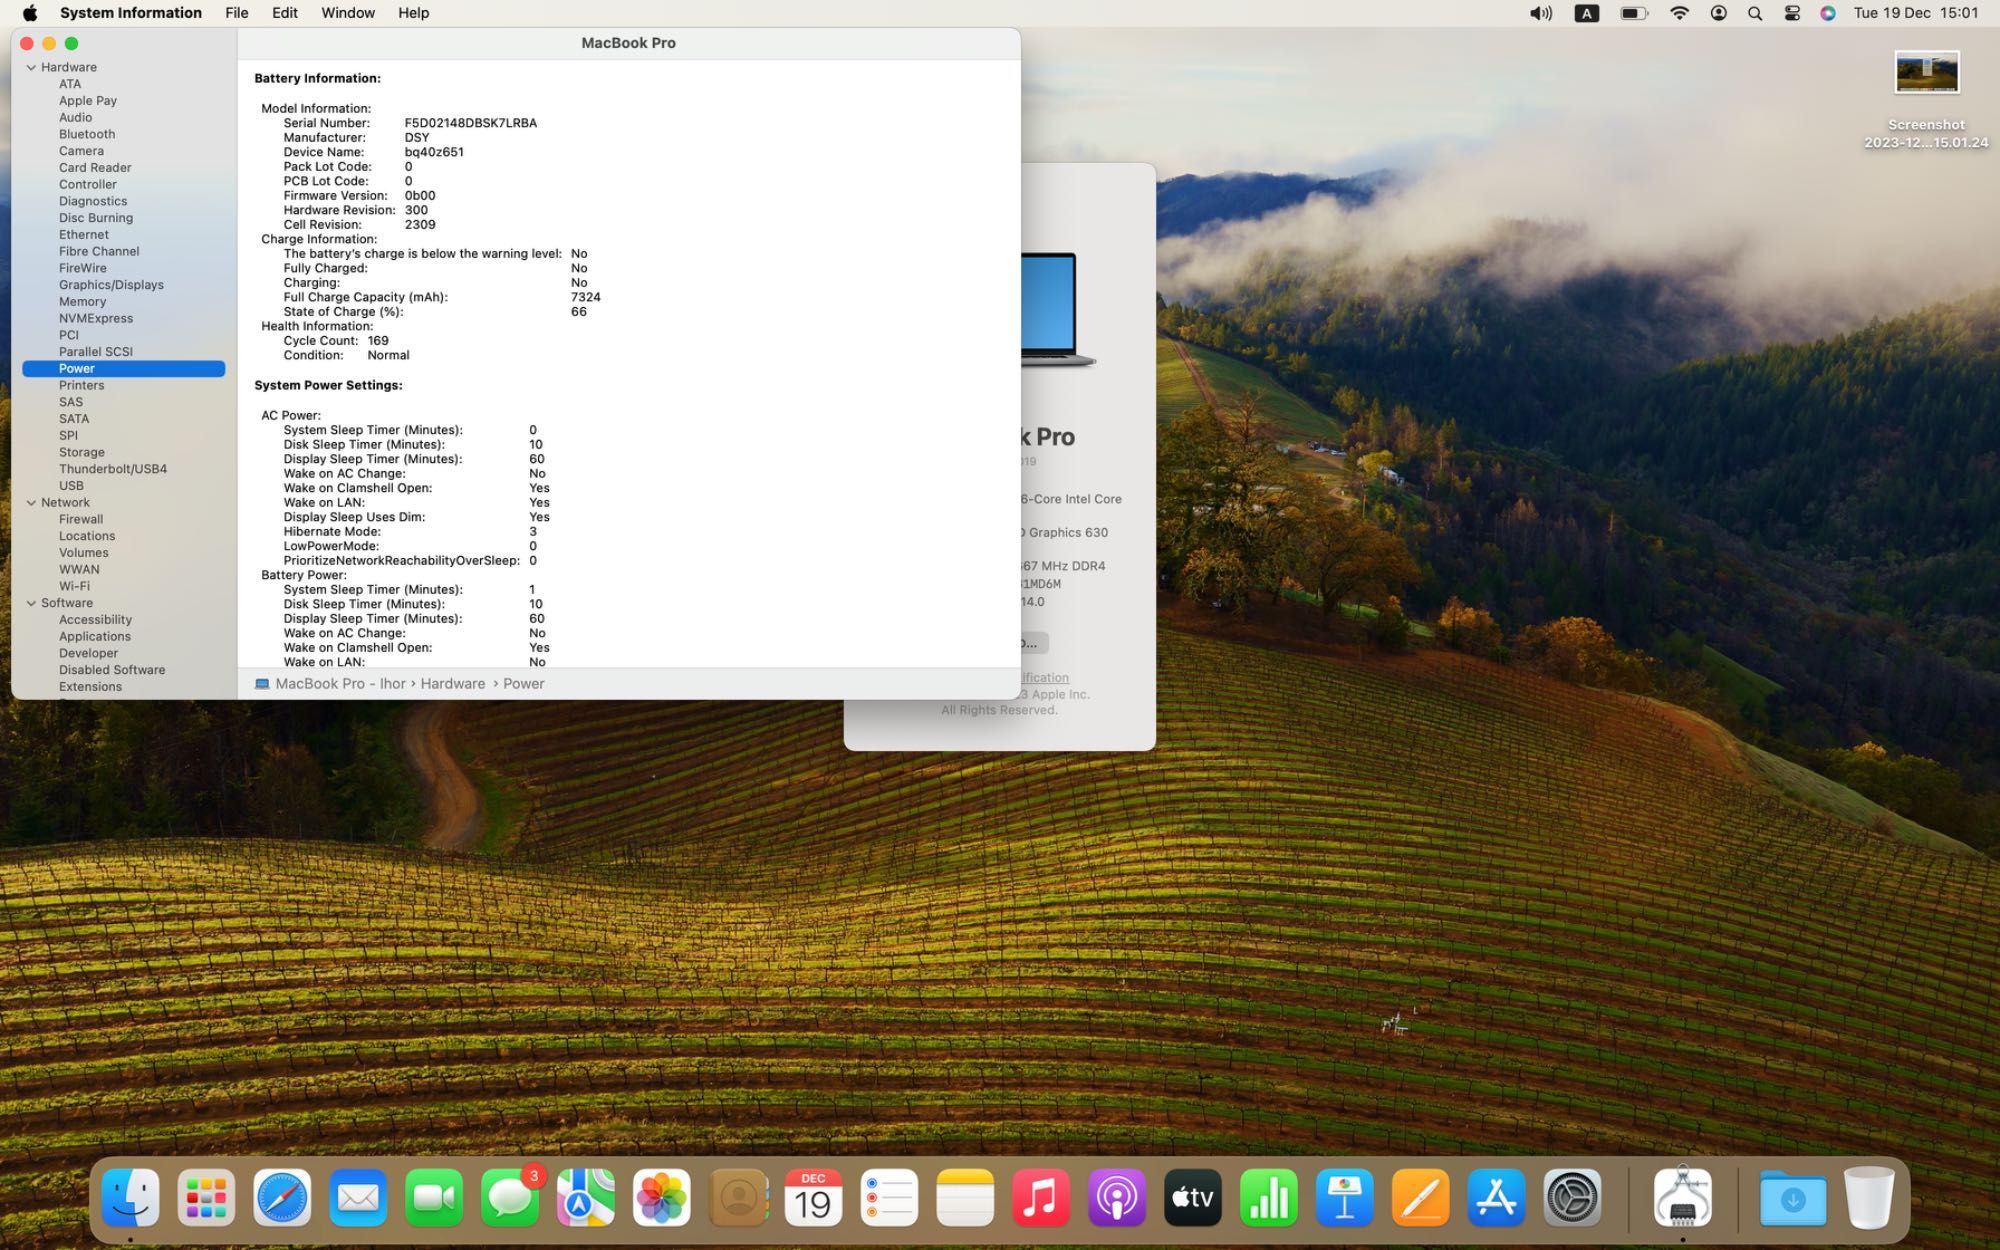Screen dimensions: 2000x1250
Task: Click System Information icon in Dock
Action: click(x=1683, y=1197)
